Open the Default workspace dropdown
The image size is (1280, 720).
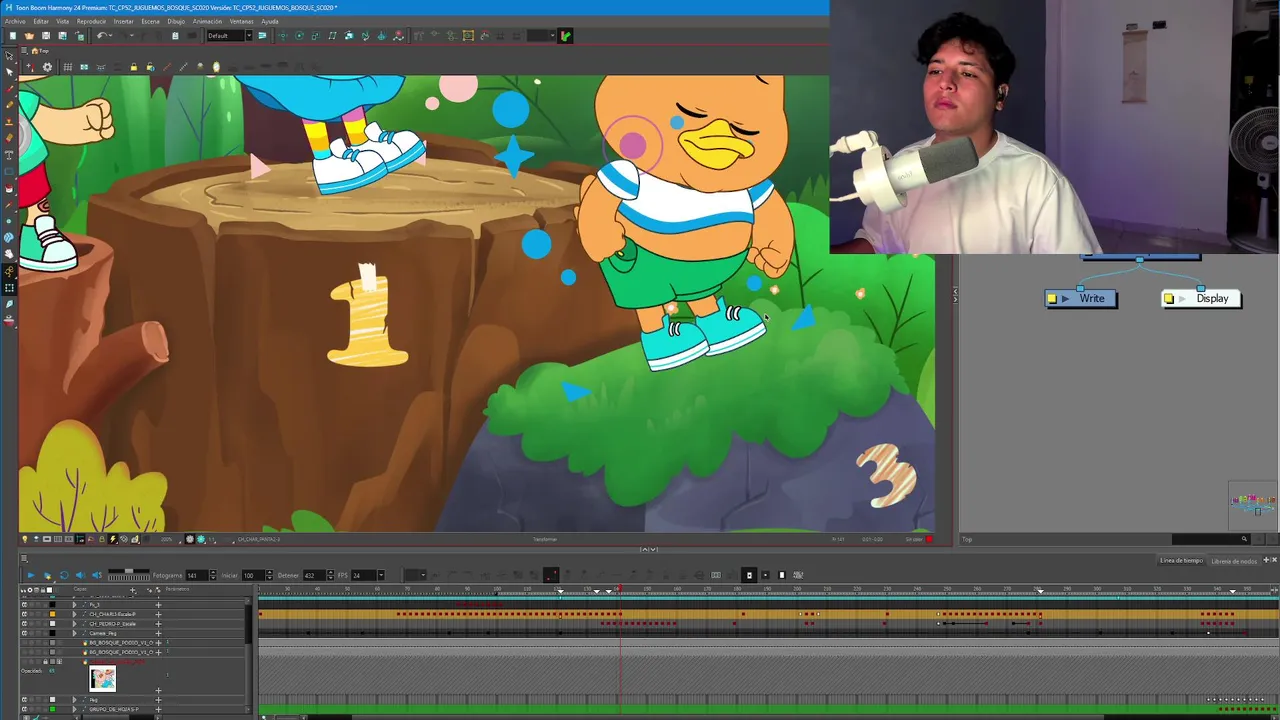click(231, 36)
